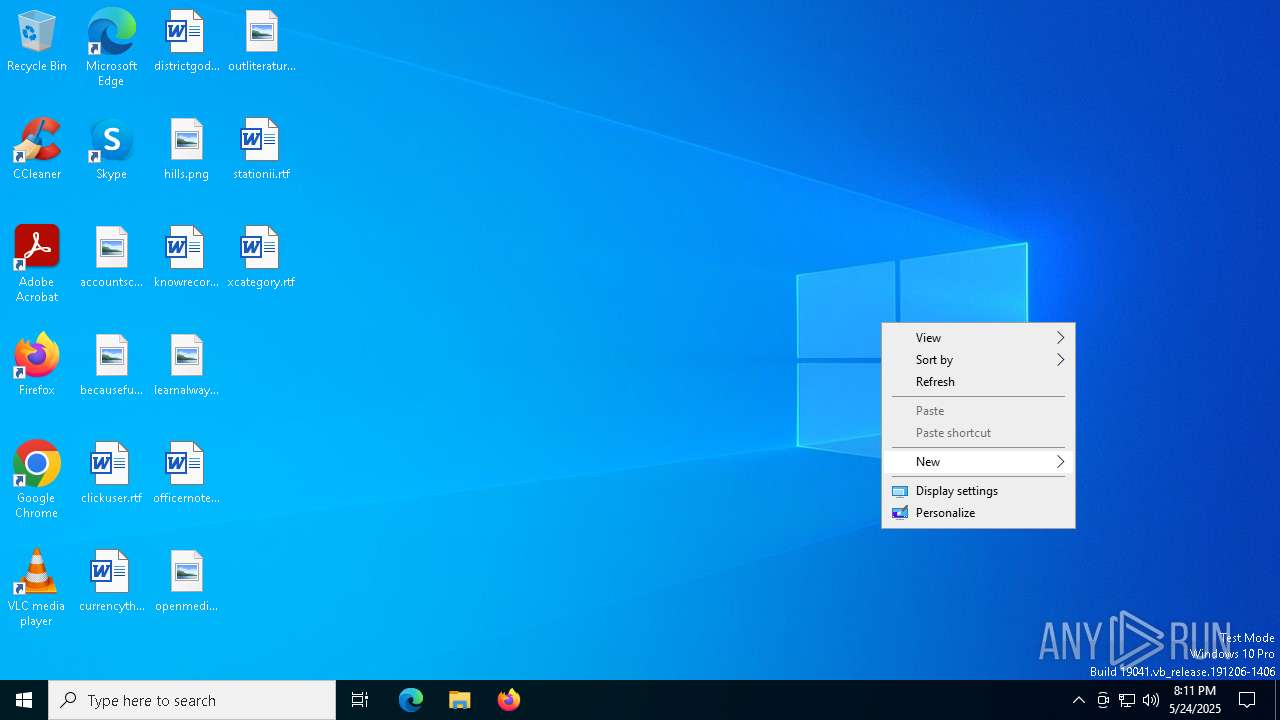Select the xcategory.rtf document icon
The height and width of the screenshot is (720, 1280).
coord(261,258)
